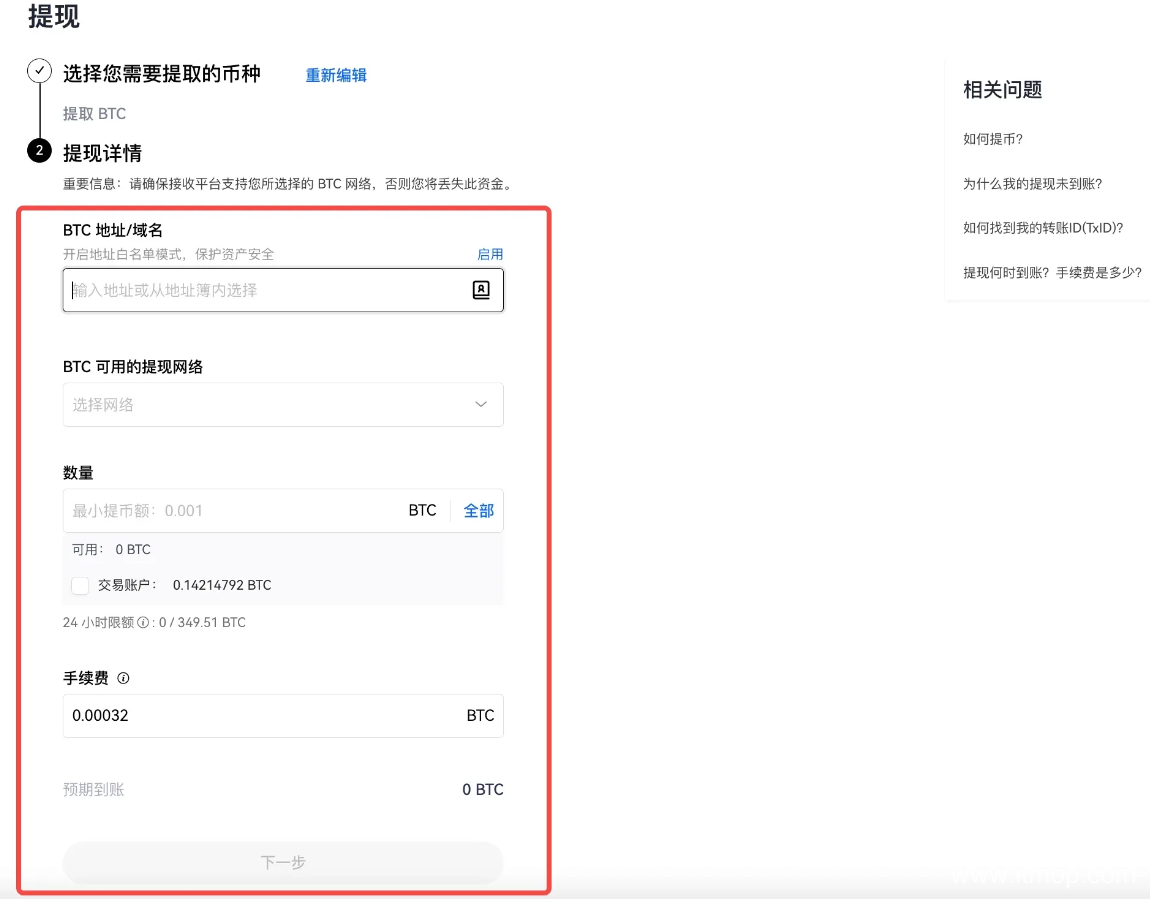
Task: Open the address book icon in address field
Action: [x=481, y=290]
